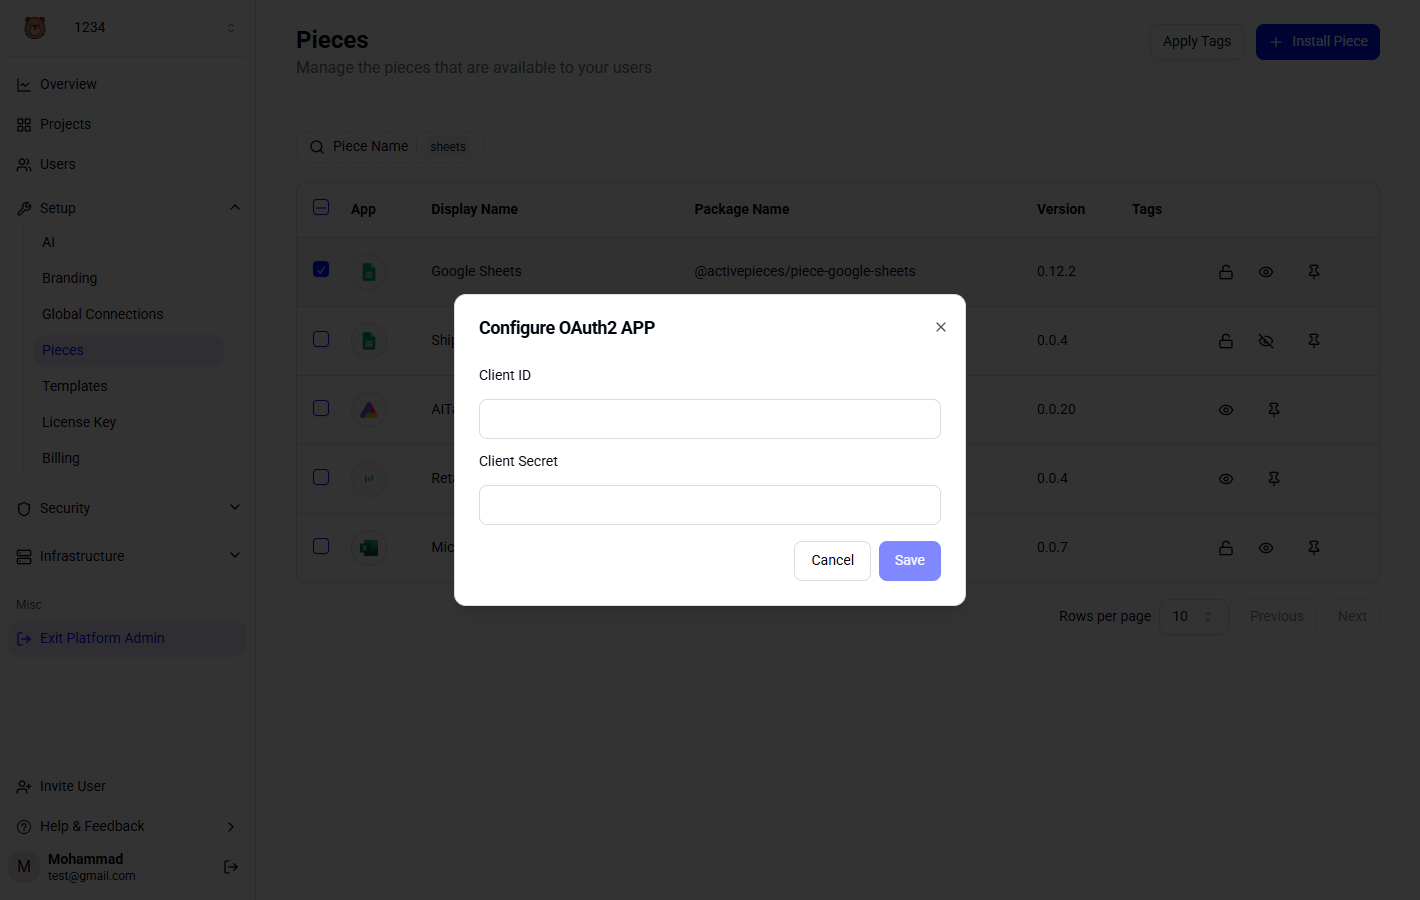Click the bear avatar at the top left
The height and width of the screenshot is (900, 1420).
pyautogui.click(x=34, y=27)
